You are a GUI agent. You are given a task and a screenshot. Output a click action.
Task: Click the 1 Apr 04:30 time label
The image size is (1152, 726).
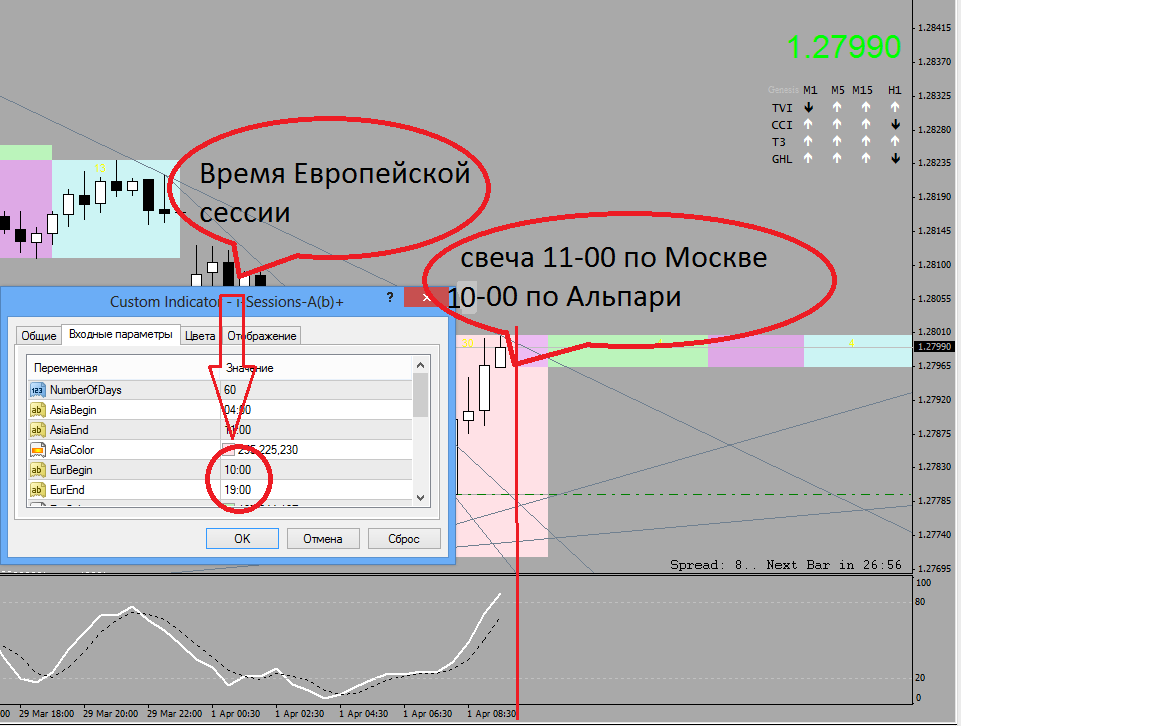(x=364, y=714)
